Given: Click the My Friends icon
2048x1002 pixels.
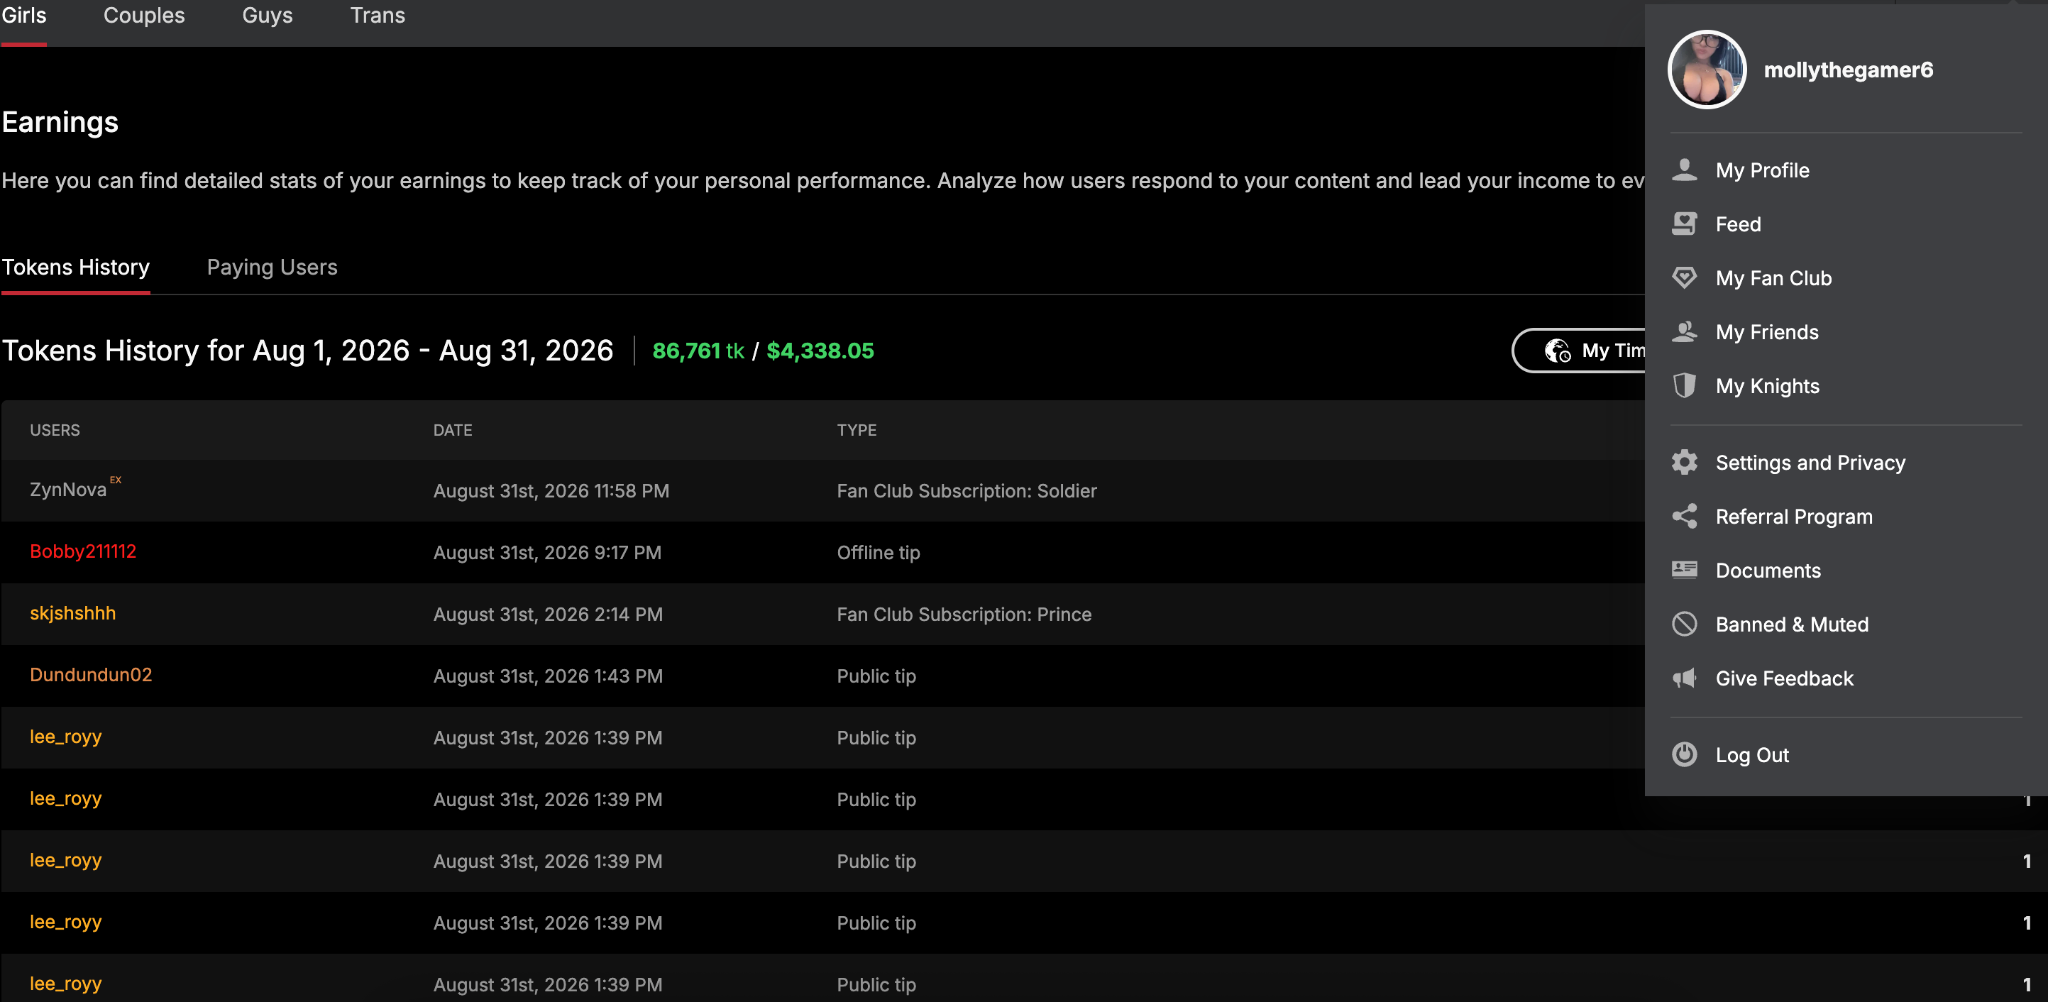Looking at the screenshot, I should coord(1685,332).
